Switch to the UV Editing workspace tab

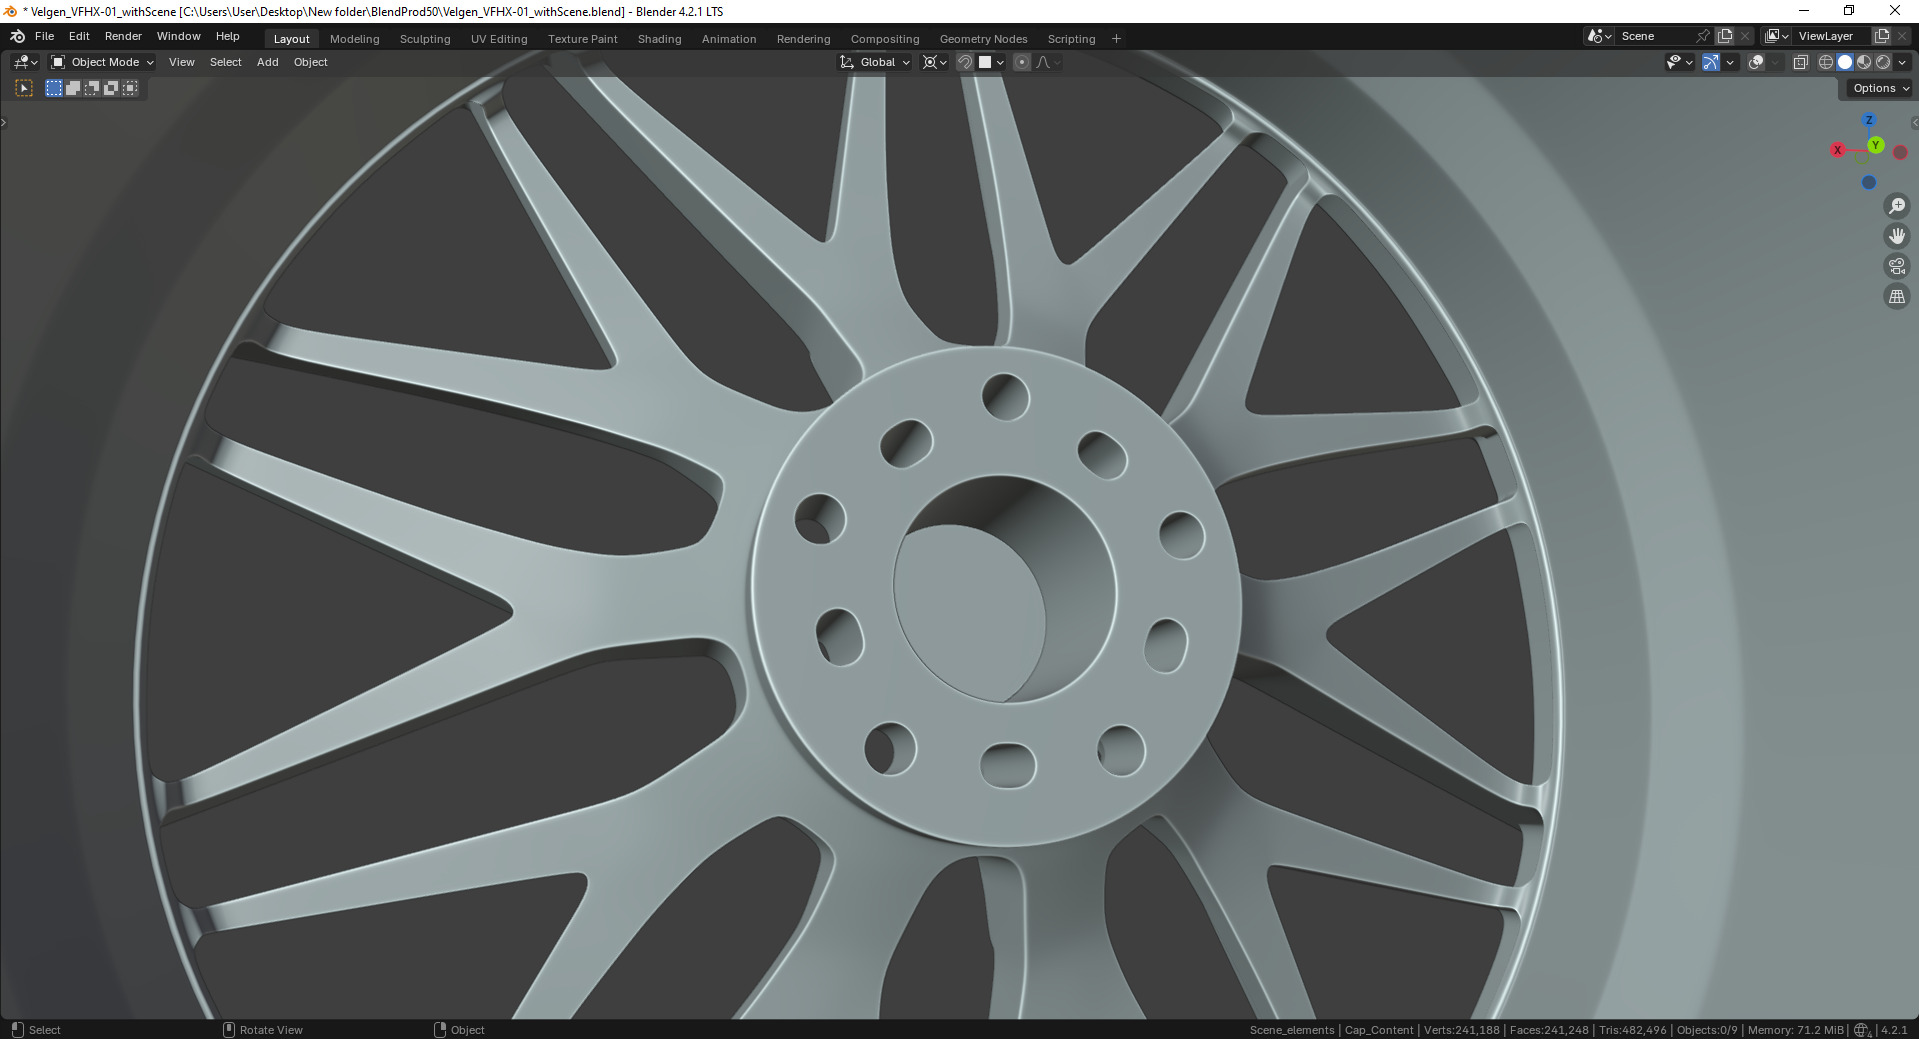pos(499,39)
